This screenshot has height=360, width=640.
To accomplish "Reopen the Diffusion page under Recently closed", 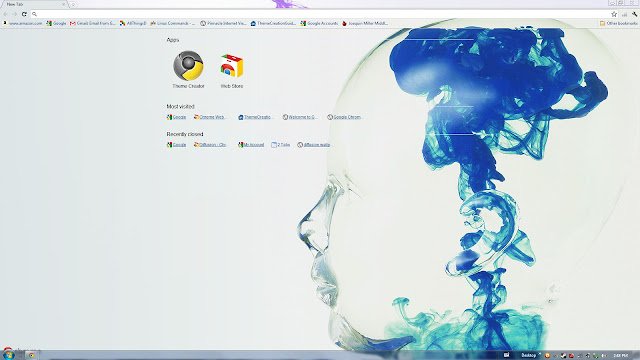I will pos(210,145).
